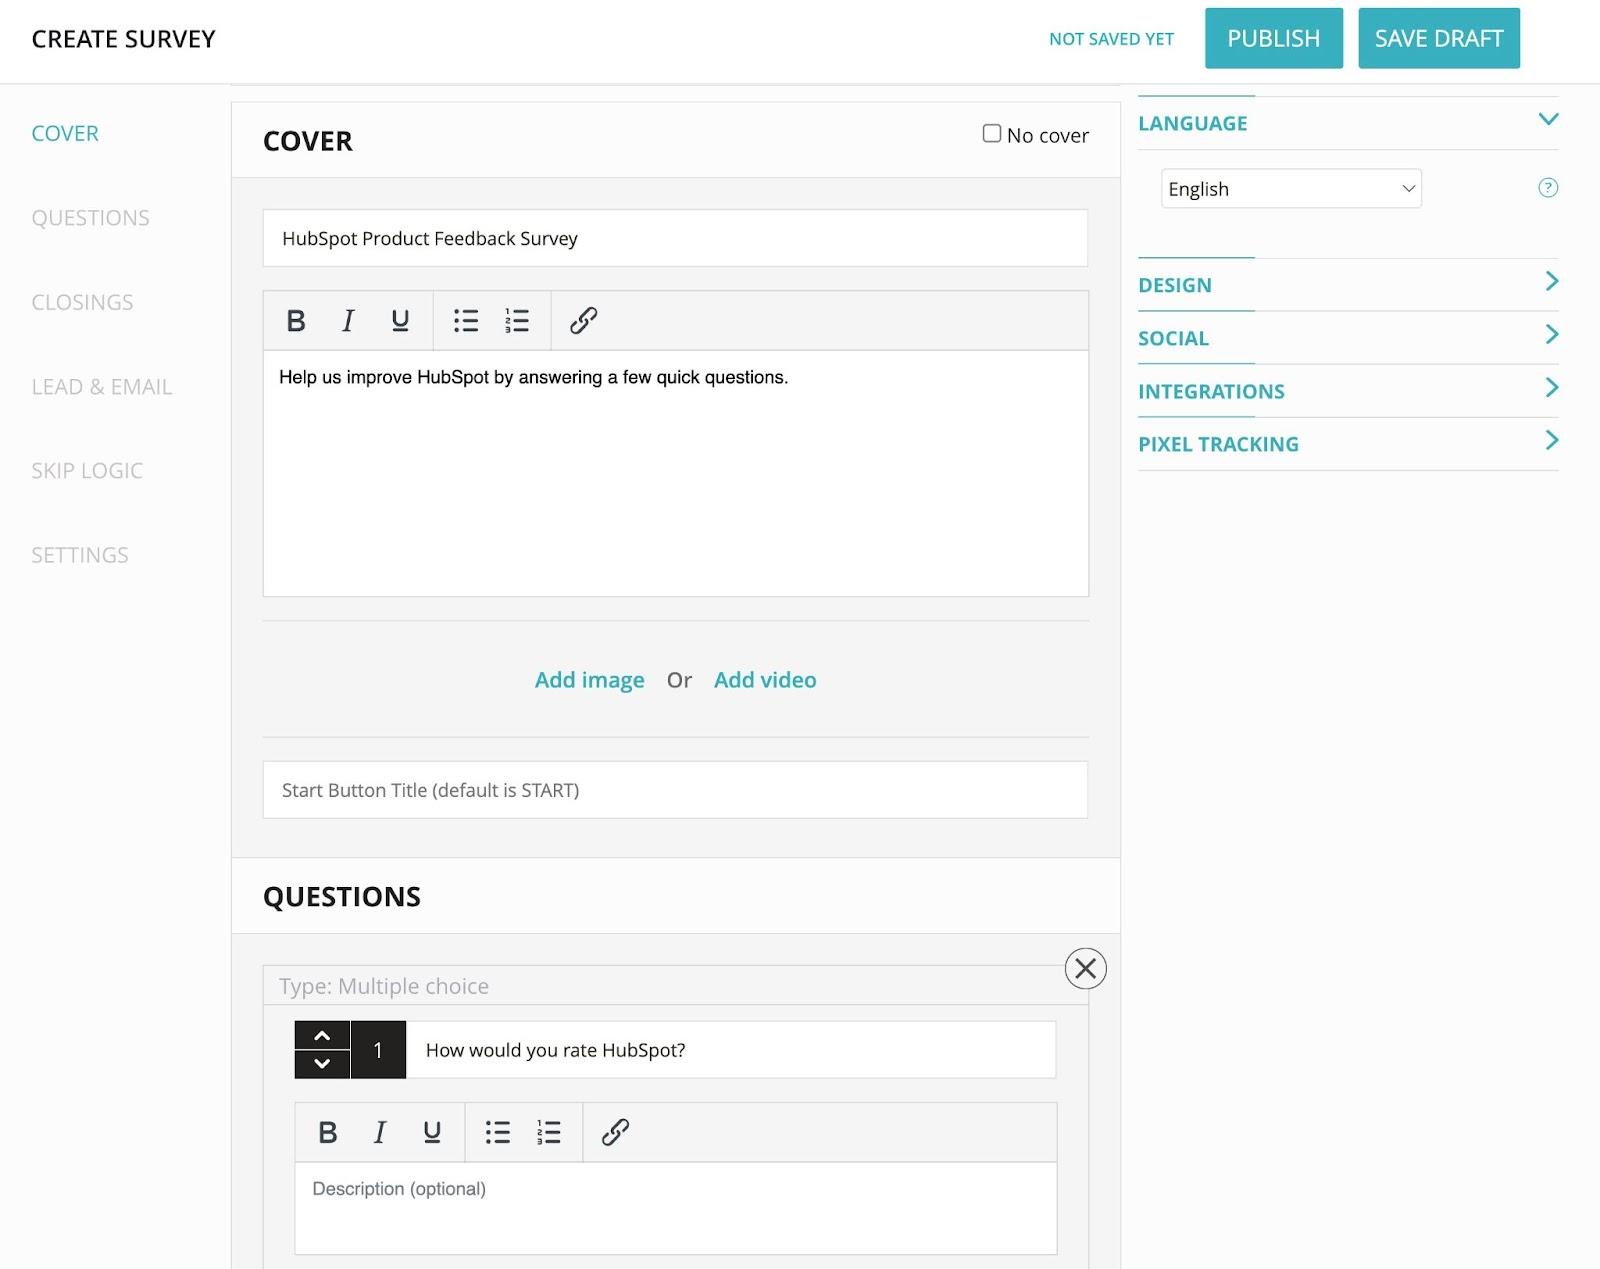Viewport: 1600px width, 1269px height.
Task: Tick the No cover checkbox
Action: pos(992,134)
